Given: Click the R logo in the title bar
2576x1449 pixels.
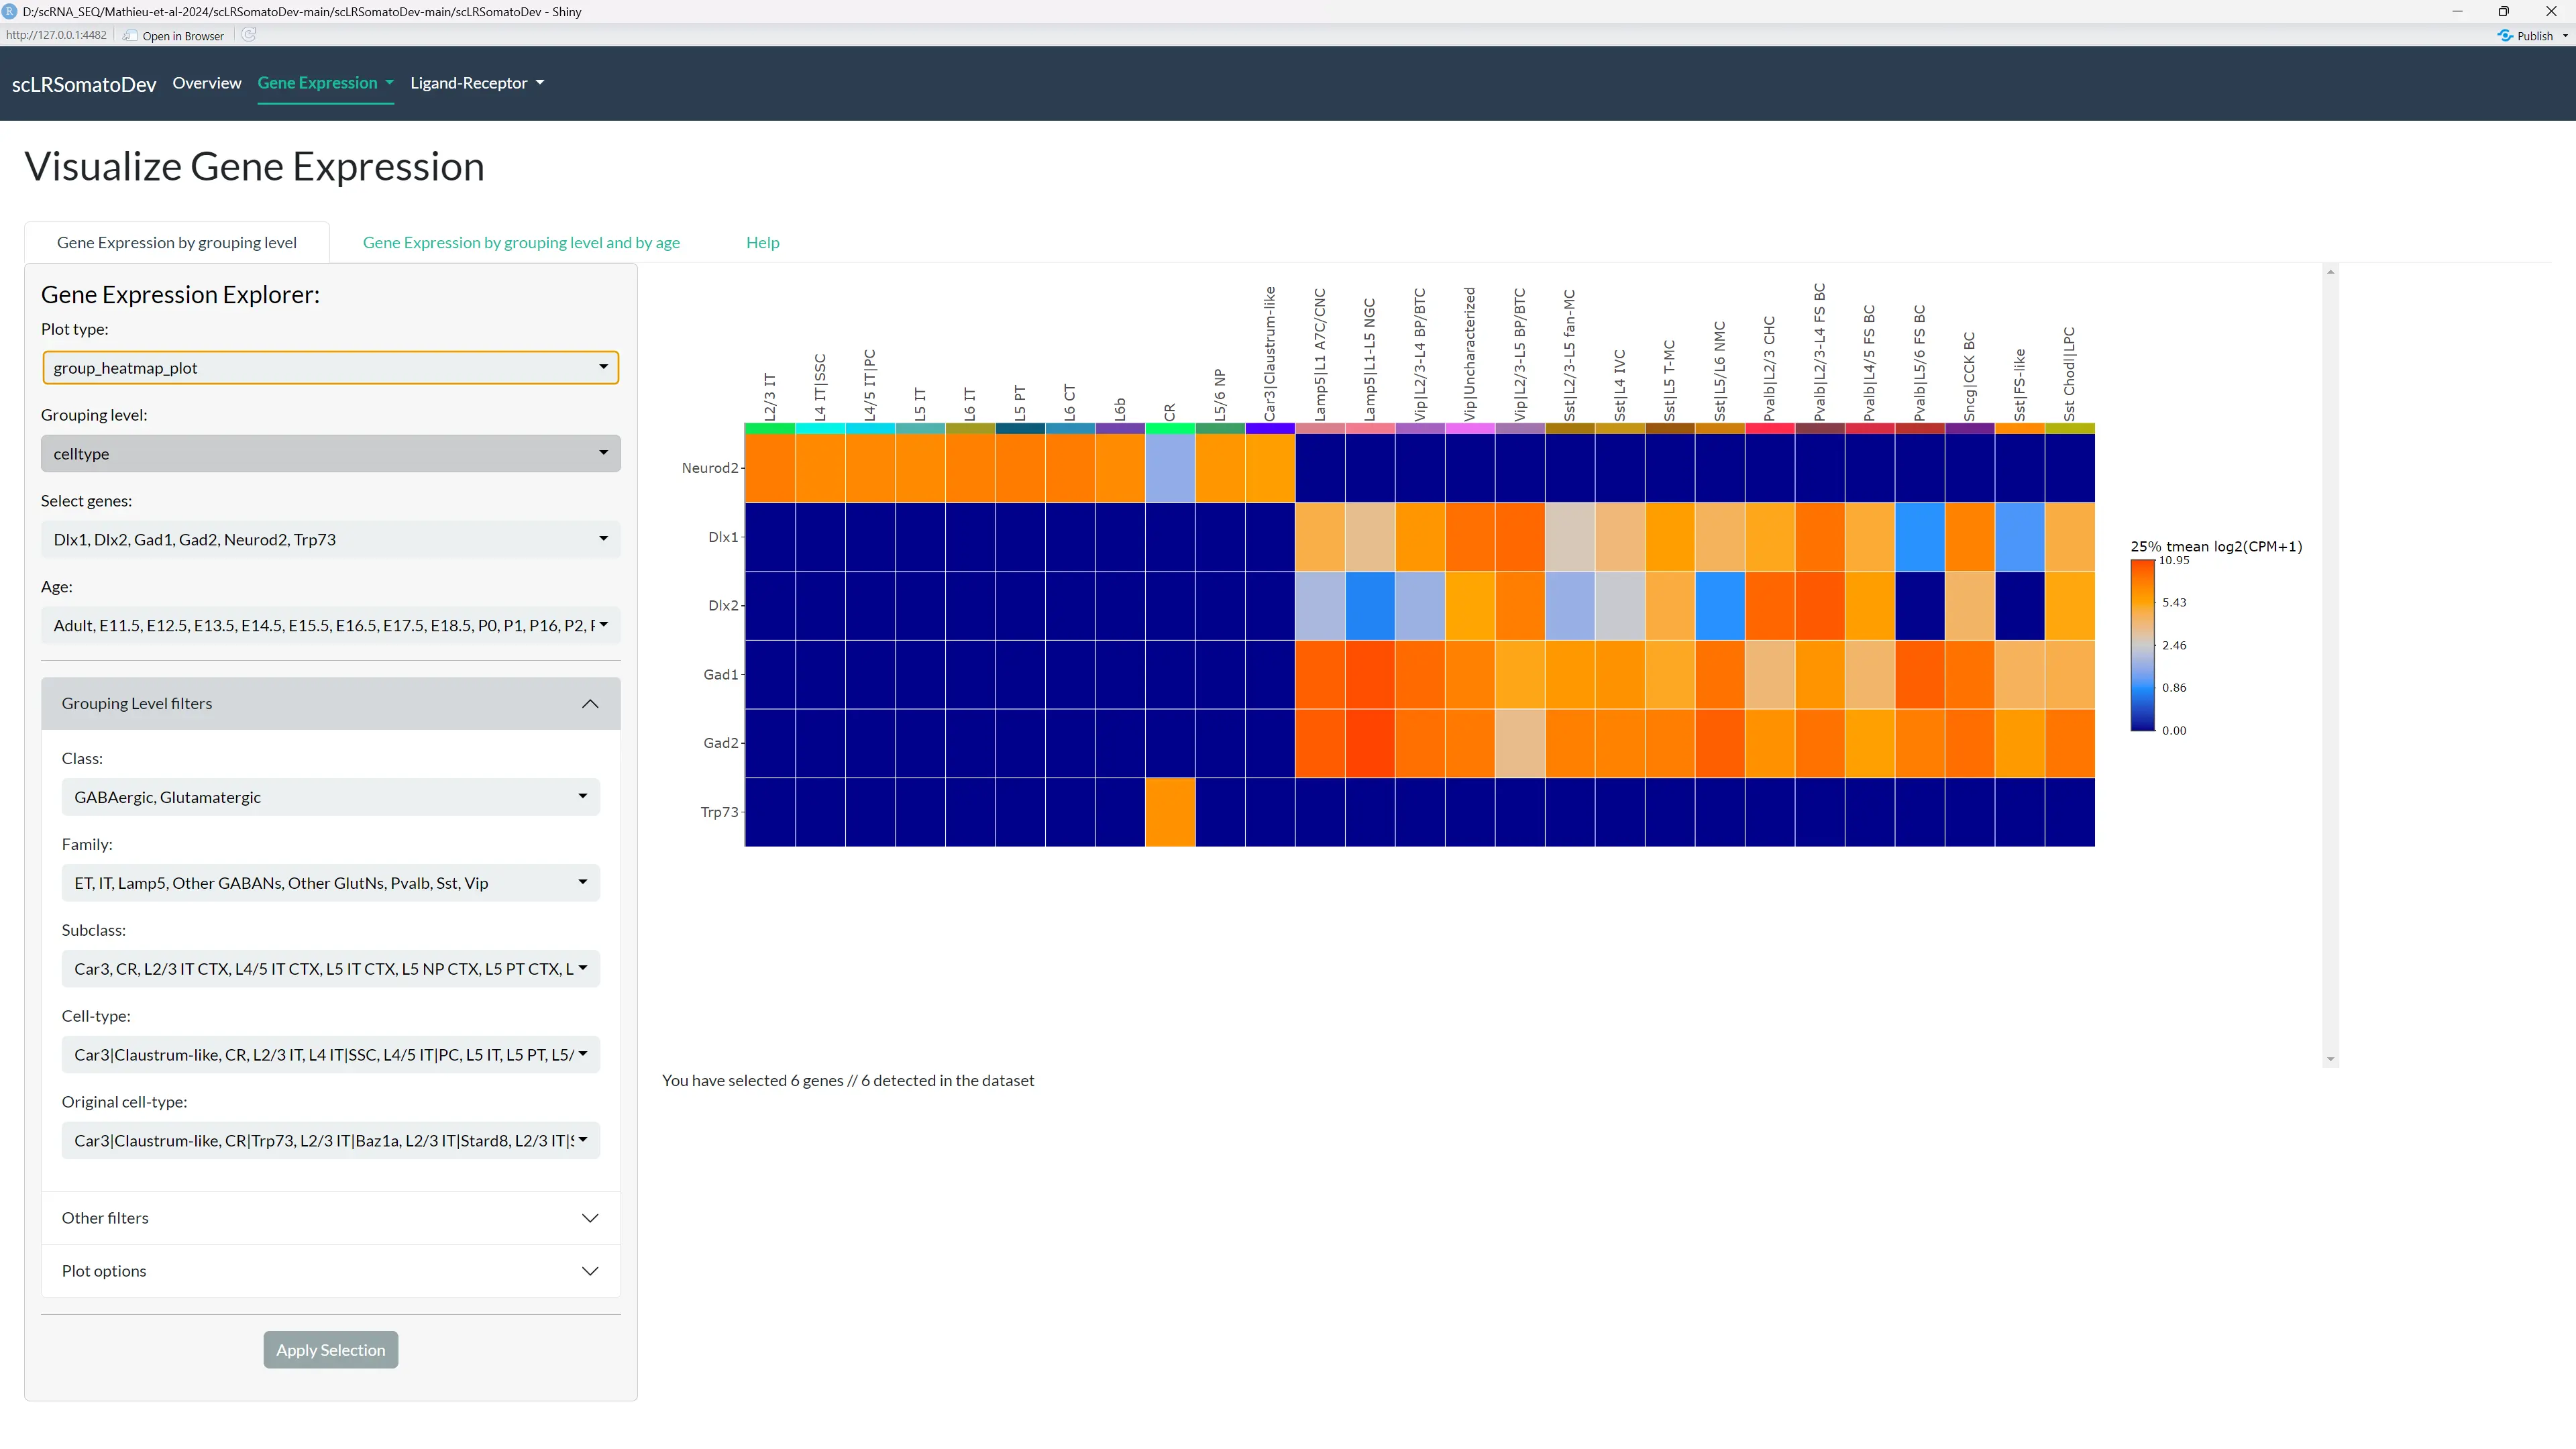Looking at the screenshot, I should [10, 11].
